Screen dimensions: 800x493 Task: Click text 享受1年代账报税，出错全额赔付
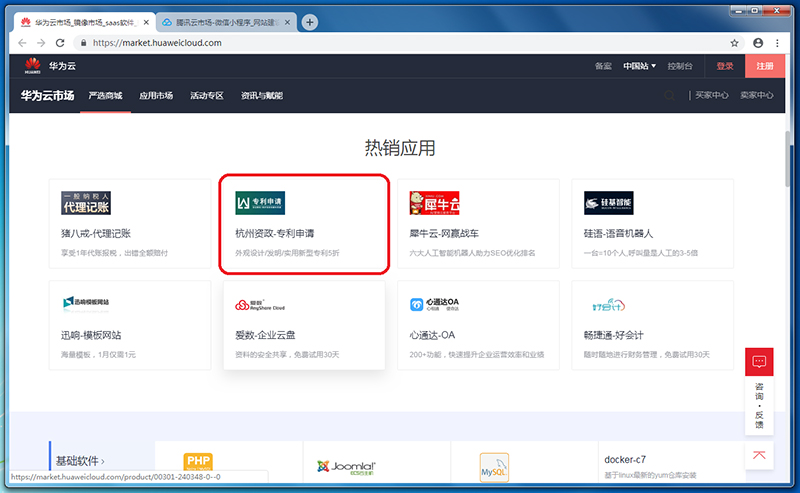pos(114,253)
